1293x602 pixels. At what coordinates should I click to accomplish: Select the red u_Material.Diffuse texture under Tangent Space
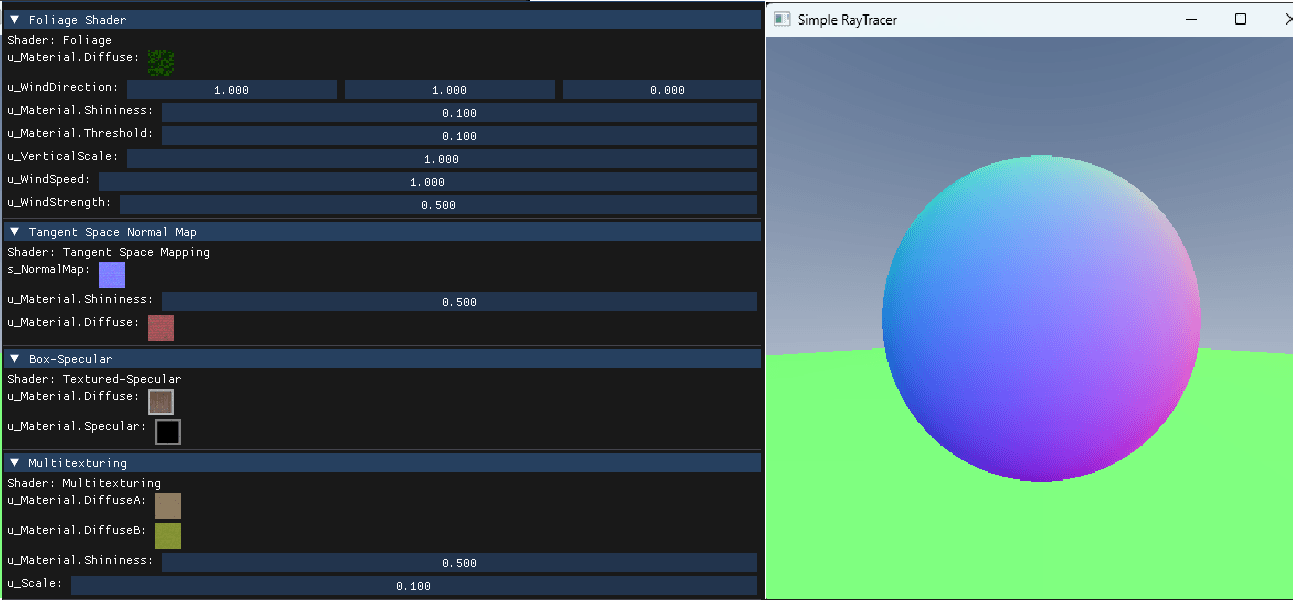(x=161, y=327)
